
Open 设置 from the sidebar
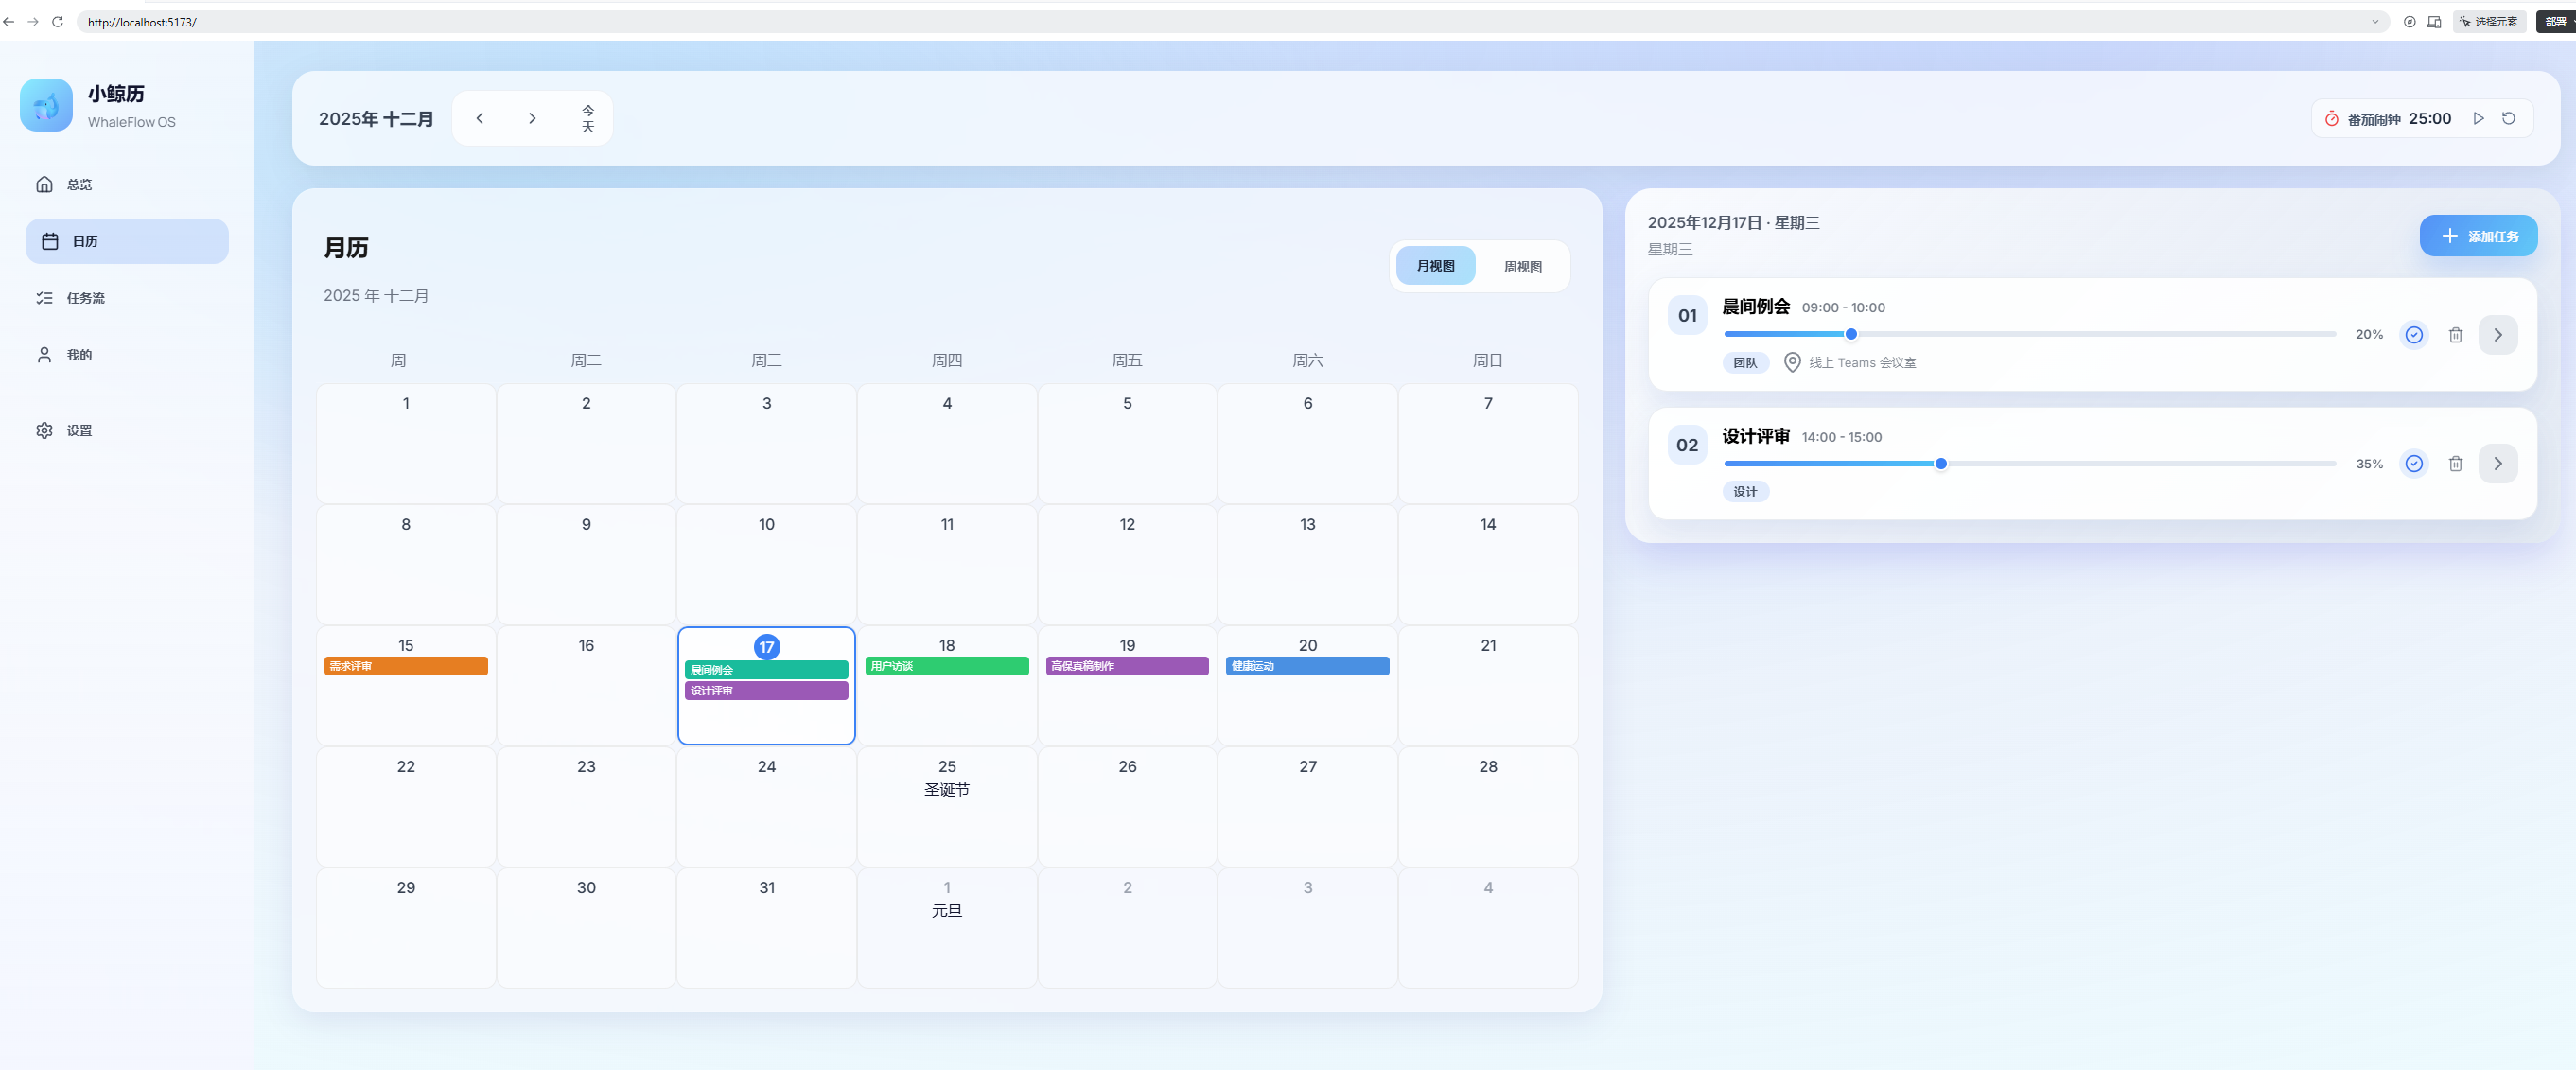78,431
